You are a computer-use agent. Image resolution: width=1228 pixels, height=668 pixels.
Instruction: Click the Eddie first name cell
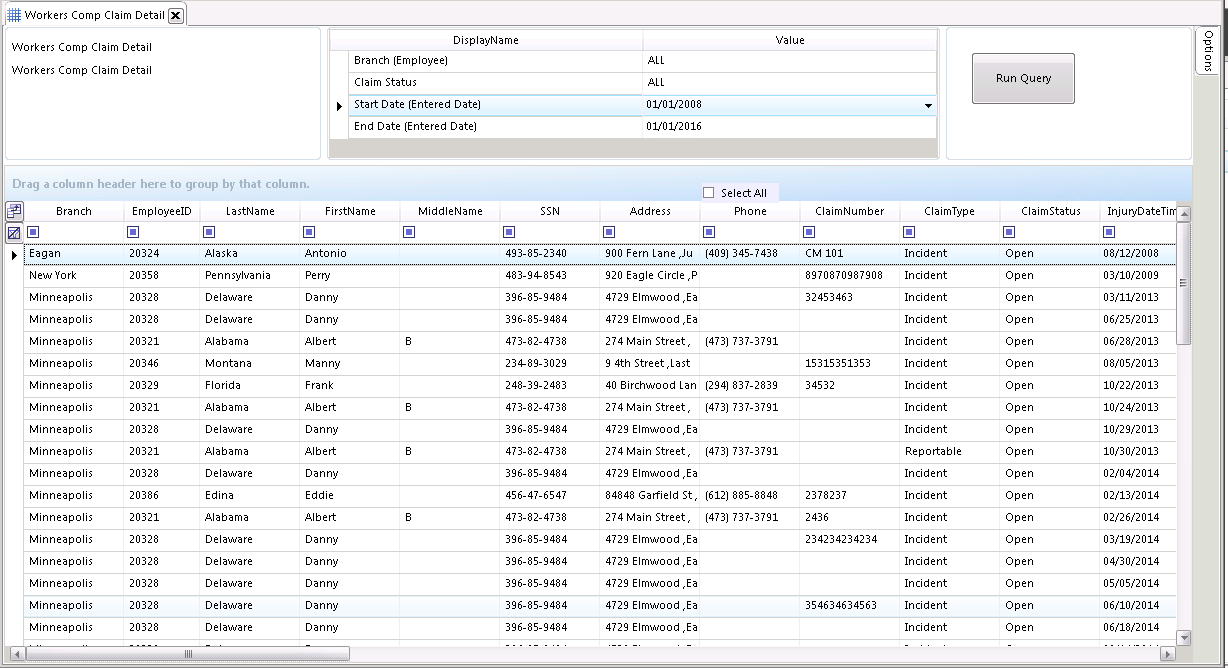[350, 496]
